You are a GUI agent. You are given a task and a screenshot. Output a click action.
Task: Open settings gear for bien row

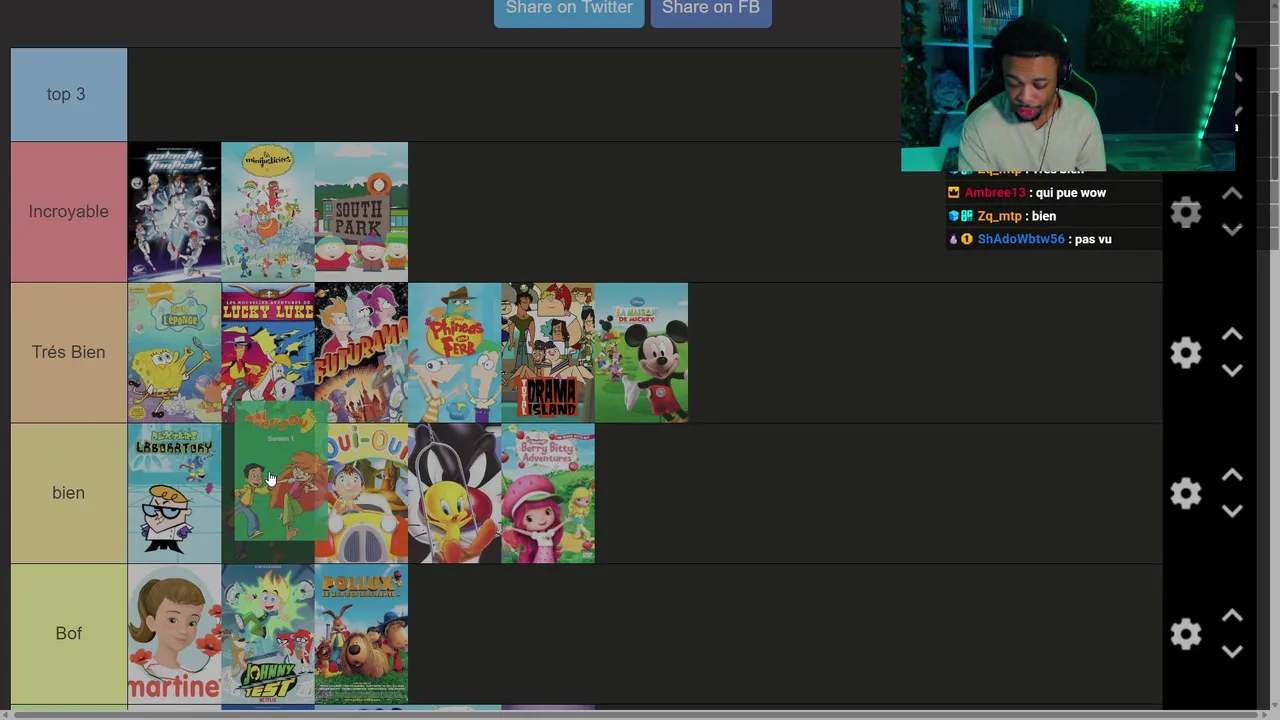point(1186,493)
